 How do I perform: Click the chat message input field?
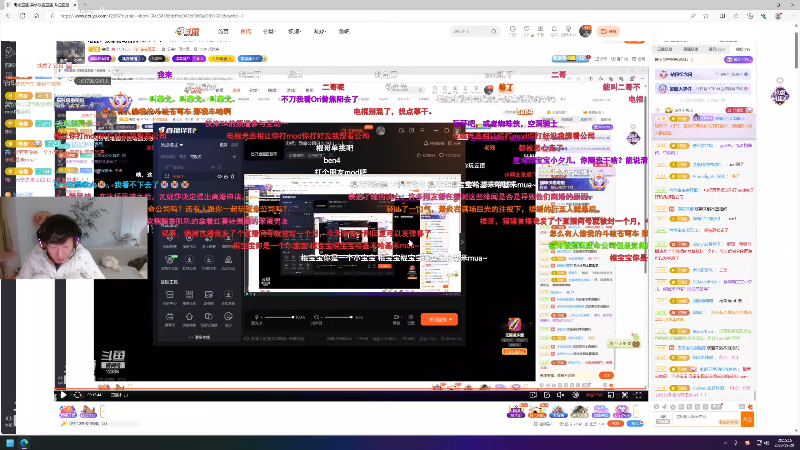[706, 418]
